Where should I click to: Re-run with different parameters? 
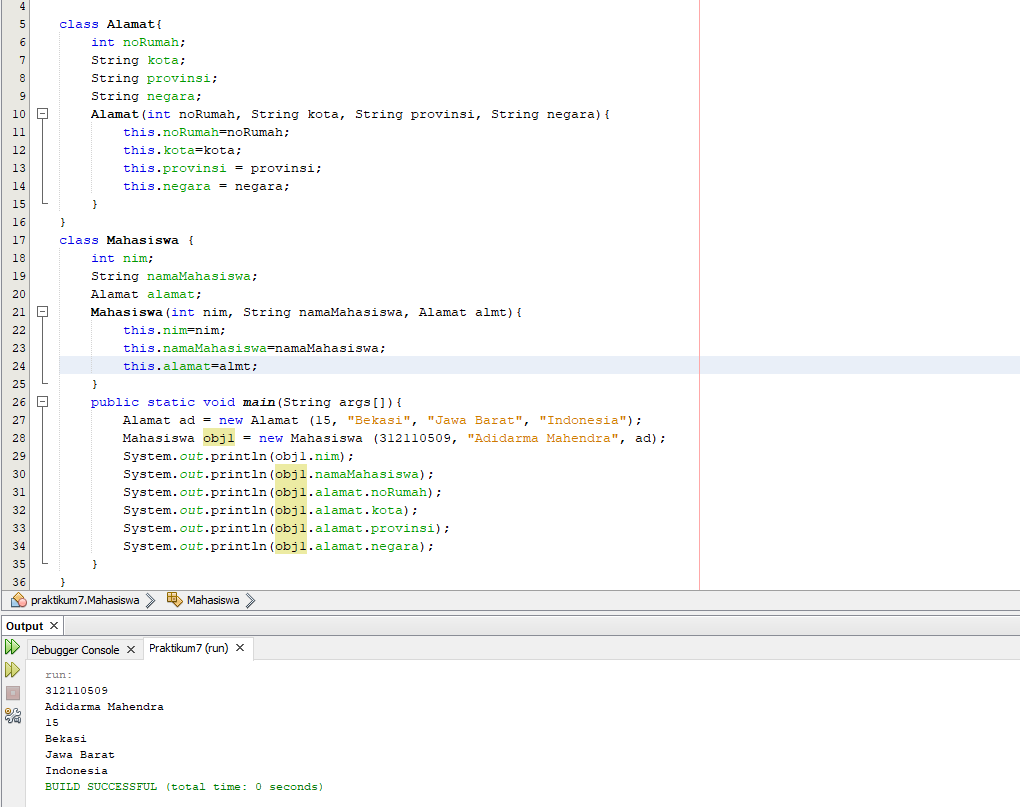pyautogui.click(x=13, y=671)
